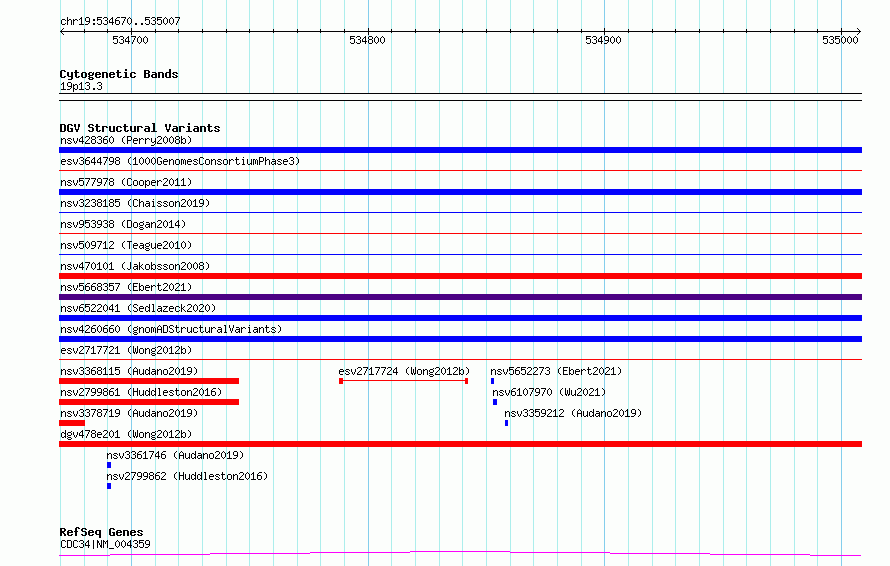890x566 pixels.
Task: Select the blue bar under nsv4260660
Action: (x=460, y=339)
